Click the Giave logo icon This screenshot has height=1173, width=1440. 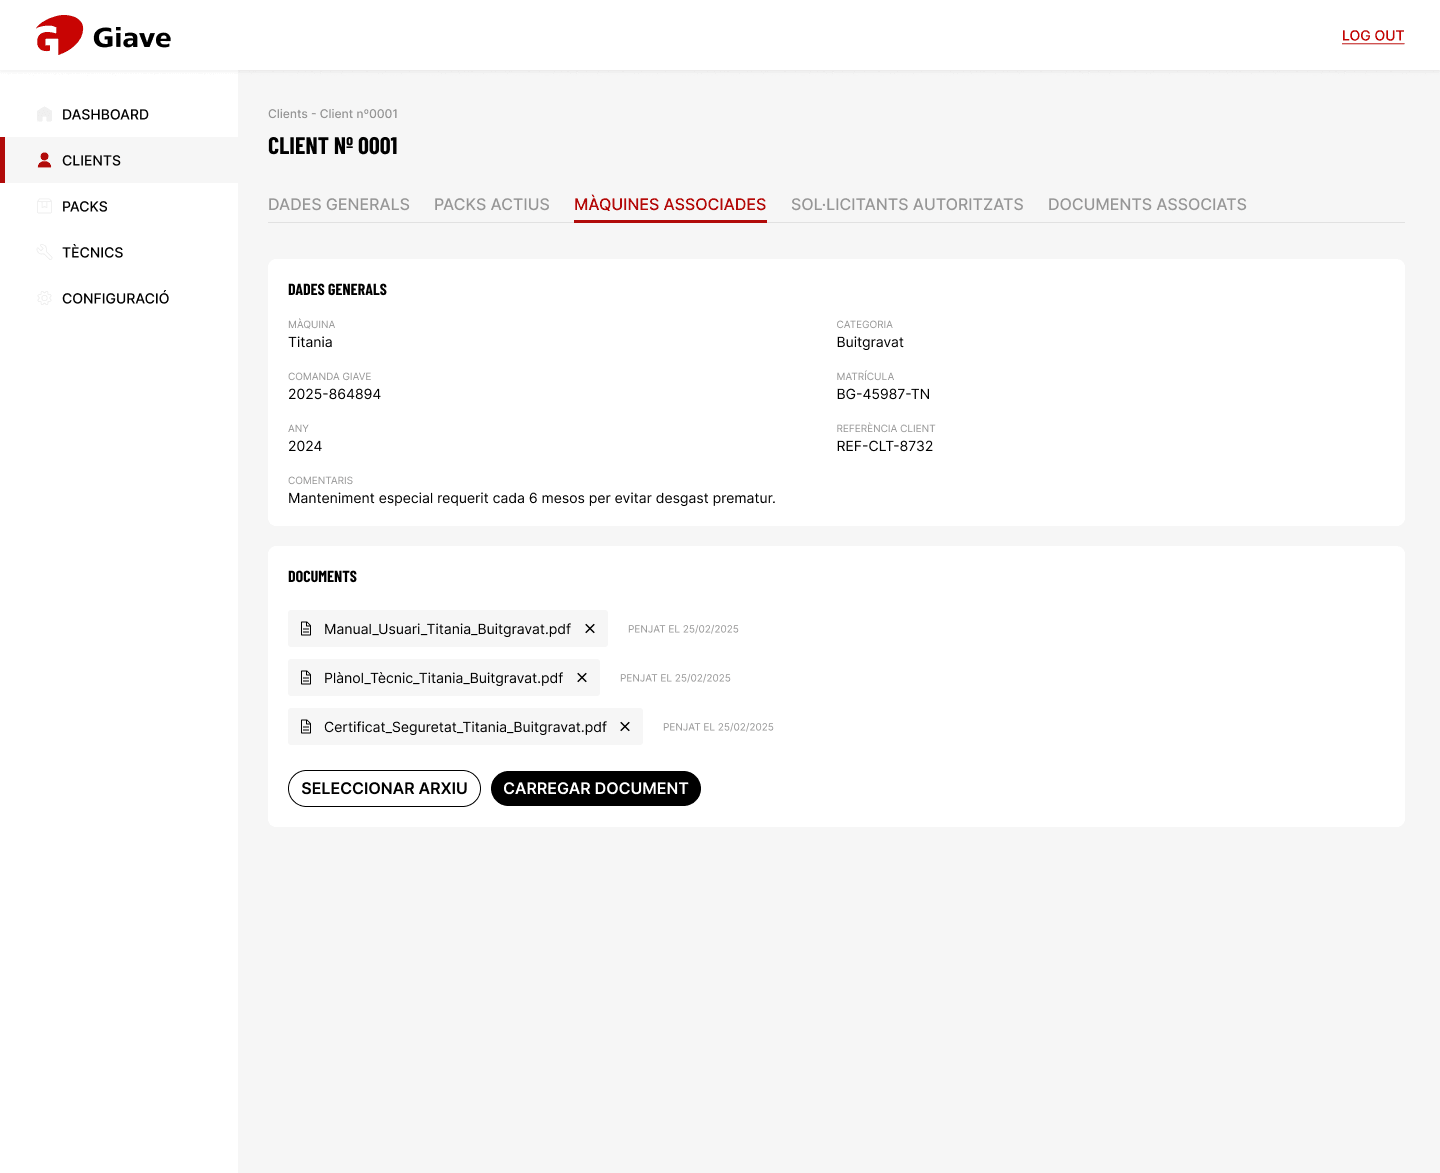click(x=59, y=35)
